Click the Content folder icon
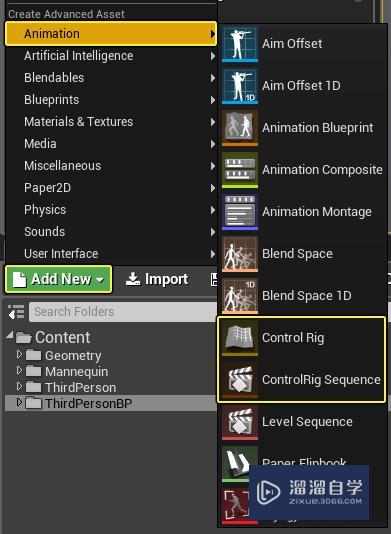This screenshot has height=534, width=391. coord(24,337)
